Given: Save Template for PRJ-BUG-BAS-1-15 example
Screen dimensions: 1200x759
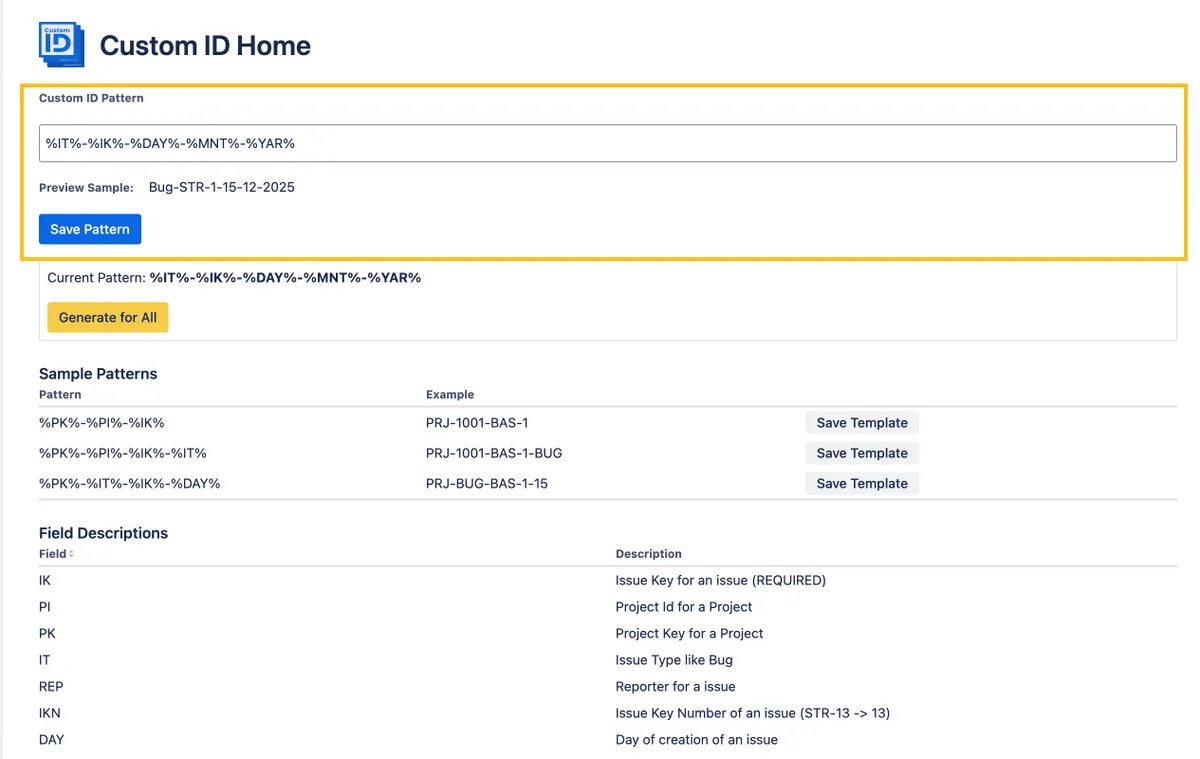Looking at the screenshot, I should pyautogui.click(x=862, y=483).
